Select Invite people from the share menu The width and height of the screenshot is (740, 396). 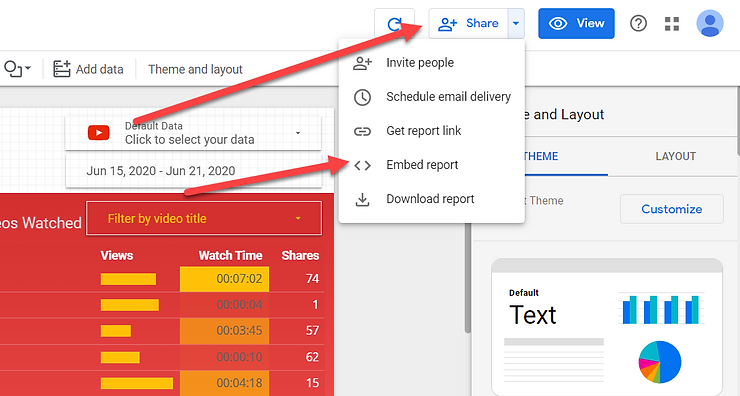pos(431,63)
